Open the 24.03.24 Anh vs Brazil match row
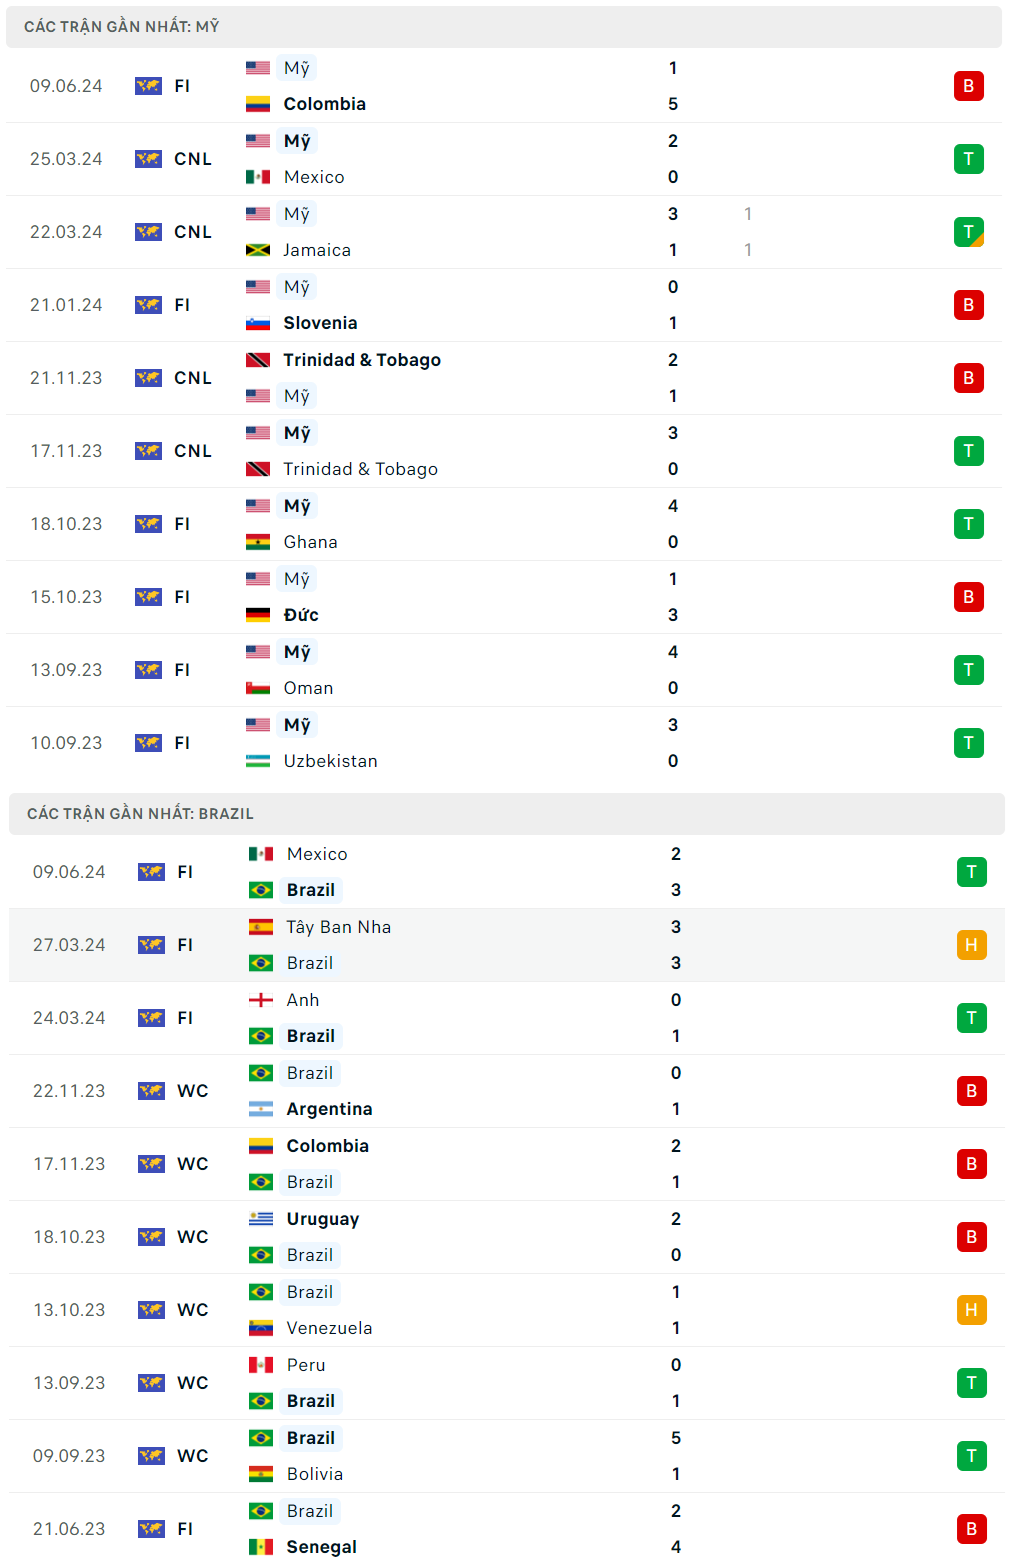This screenshot has height=1562, width=1014. click(500, 1018)
